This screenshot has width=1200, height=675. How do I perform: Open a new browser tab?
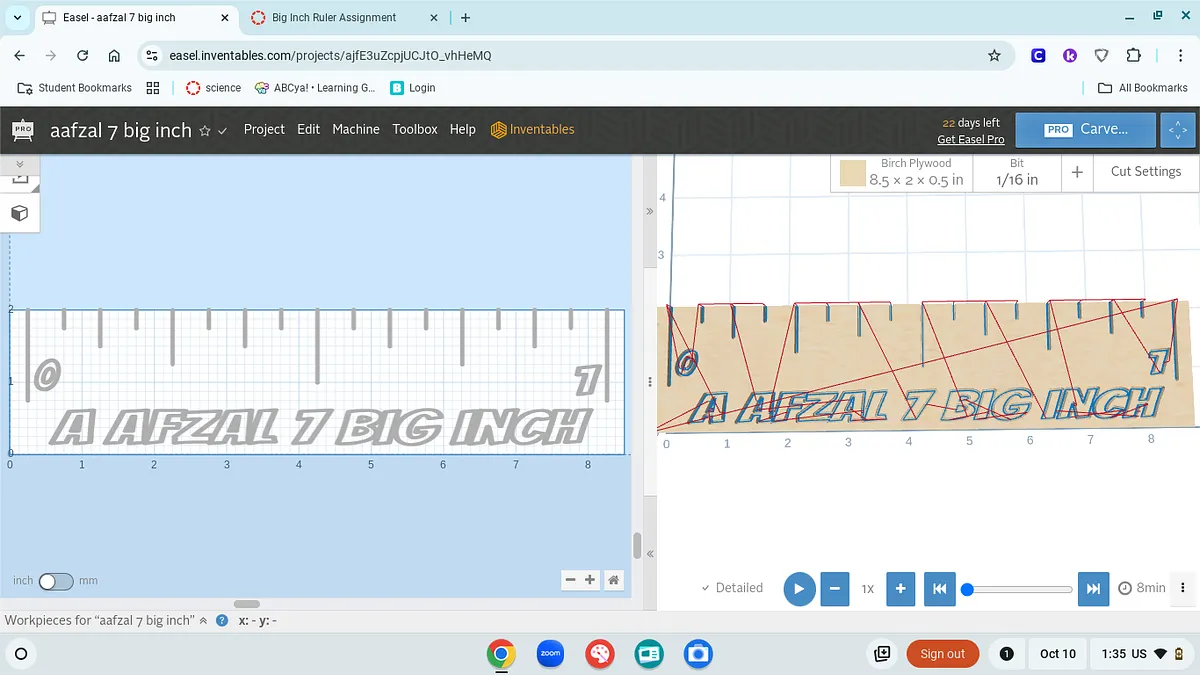click(x=466, y=18)
